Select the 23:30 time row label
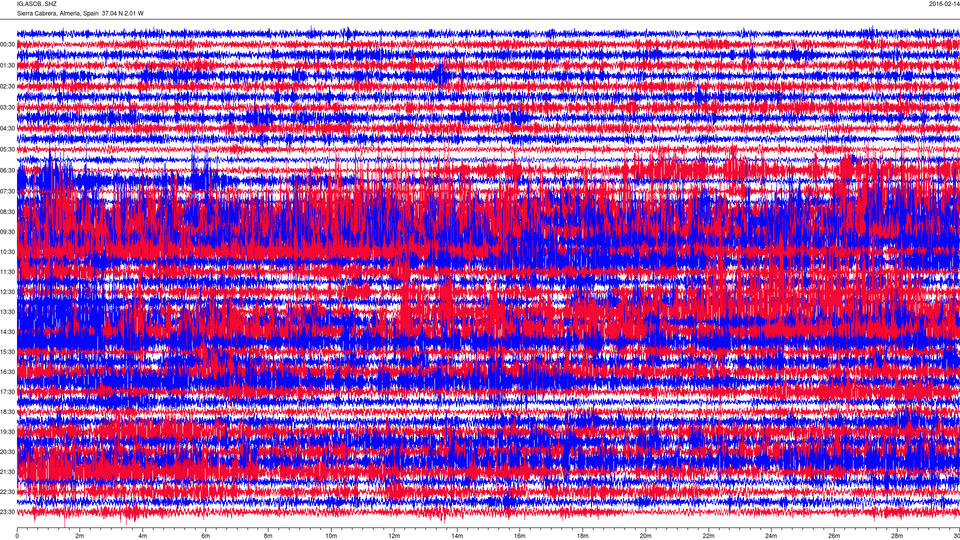 coord(8,512)
